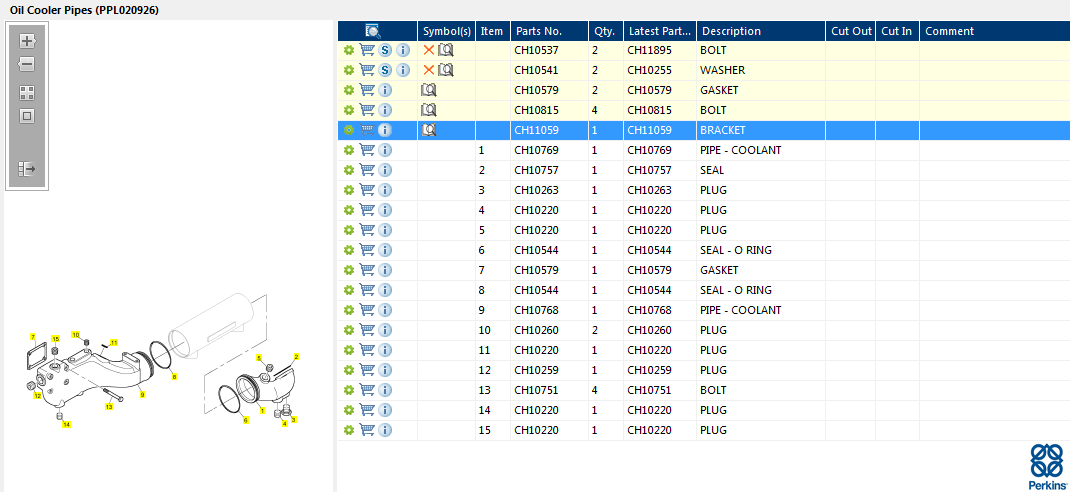This screenshot has width=1070, height=492.
Task: Select callout 9 in the diagram
Action: (142, 394)
